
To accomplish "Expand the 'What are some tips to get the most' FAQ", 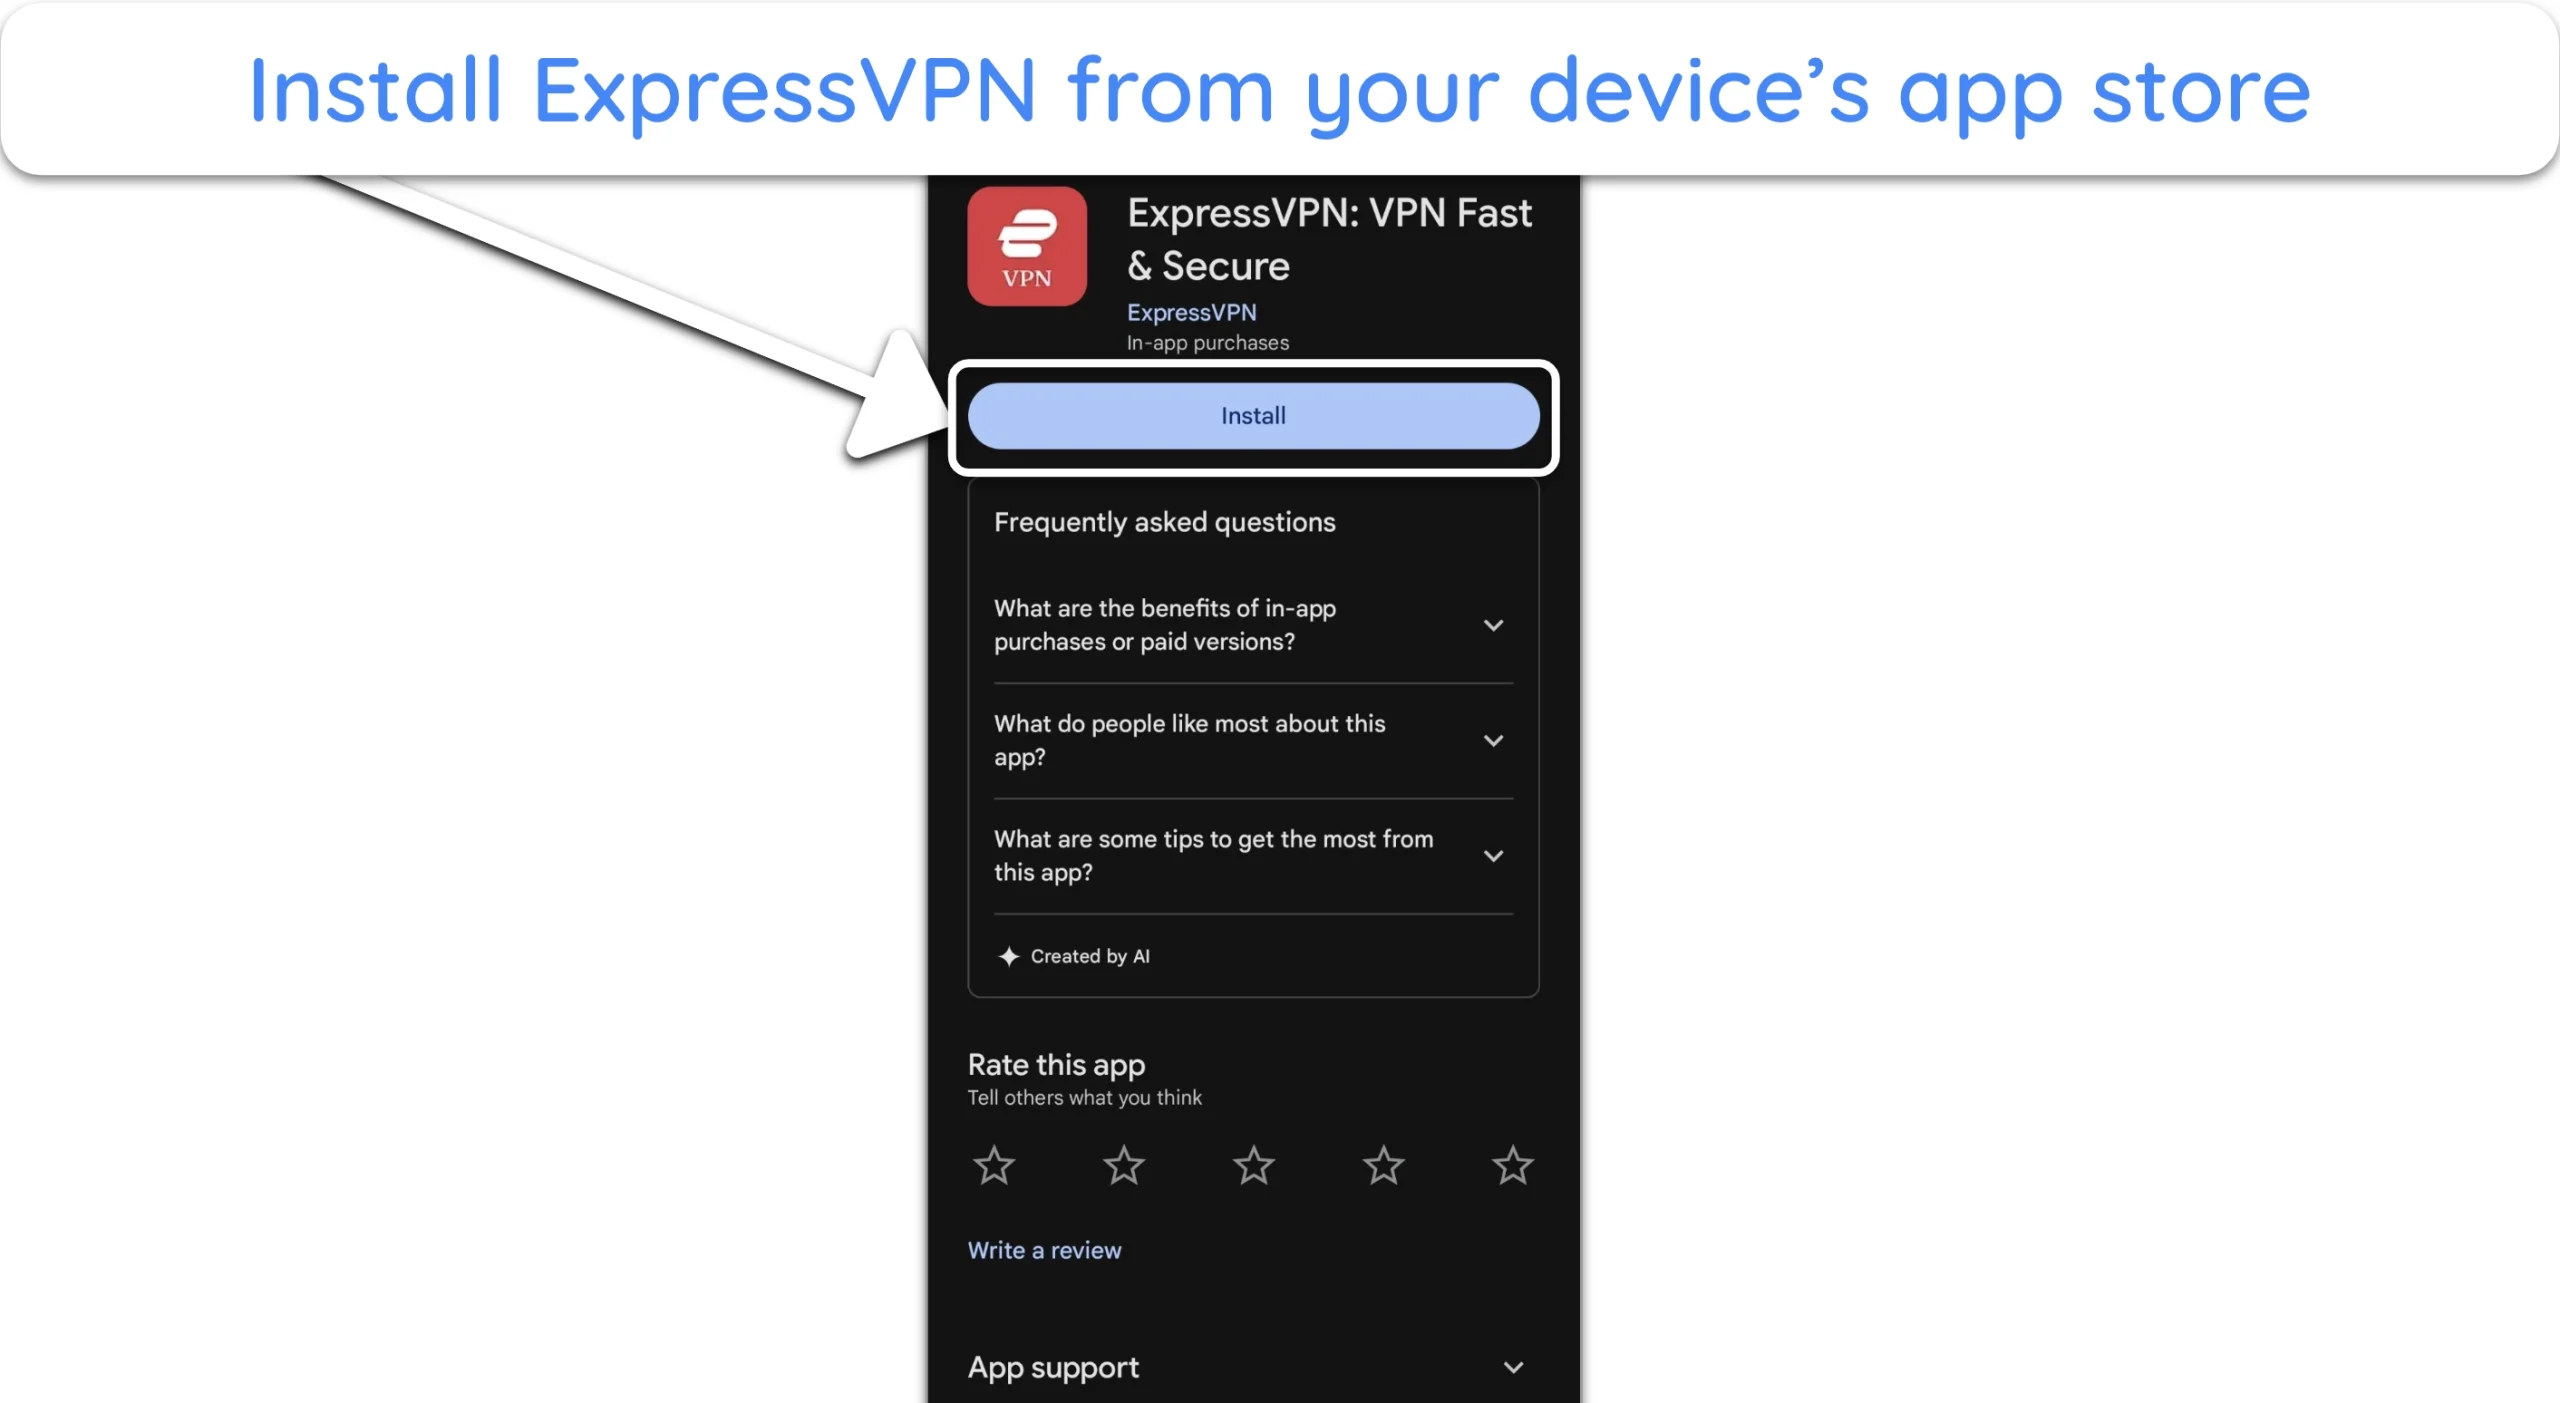I will (x=1492, y=855).
